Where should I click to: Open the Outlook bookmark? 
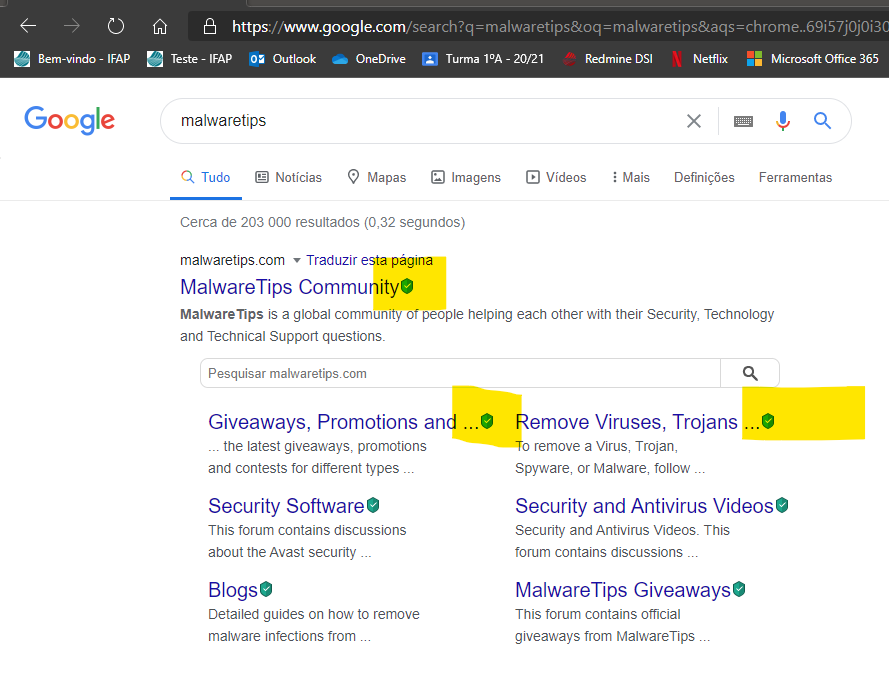click(x=282, y=59)
